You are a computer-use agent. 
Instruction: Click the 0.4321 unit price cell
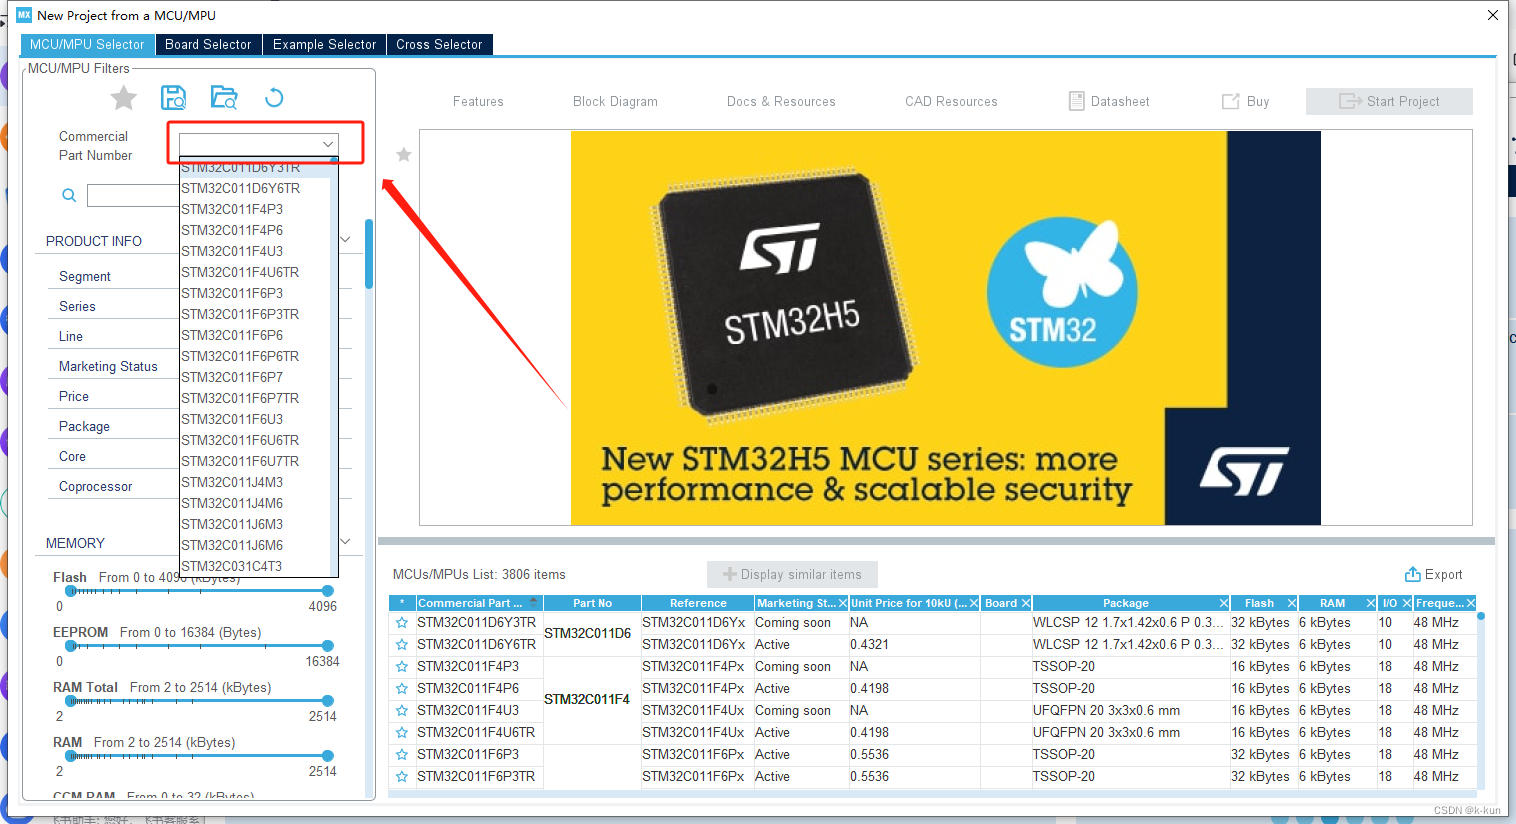click(x=914, y=644)
